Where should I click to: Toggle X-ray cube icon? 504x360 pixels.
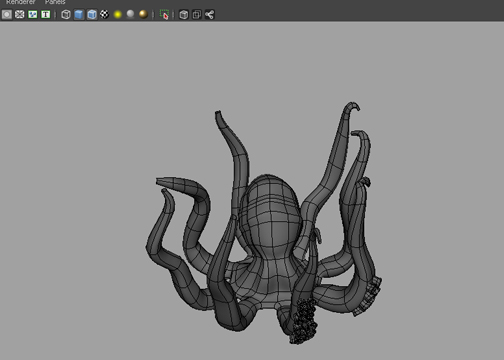coord(184,14)
